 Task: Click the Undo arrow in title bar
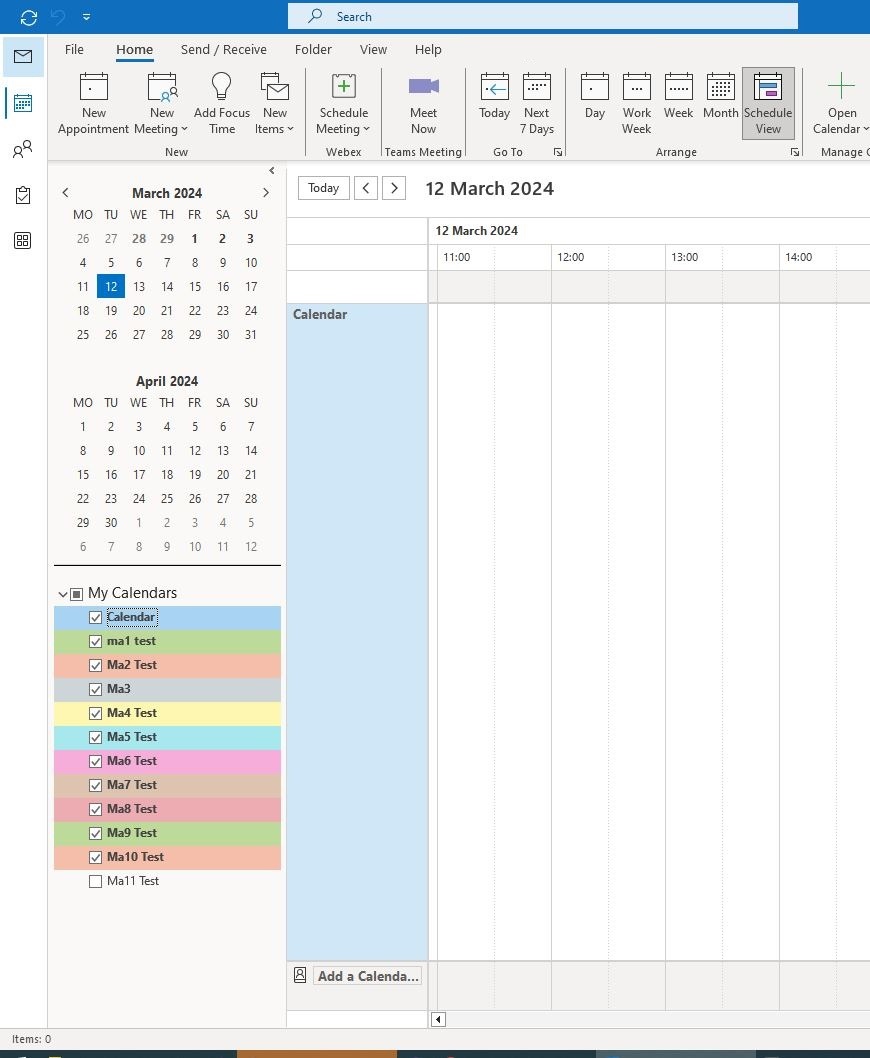[x=59, y=17]
